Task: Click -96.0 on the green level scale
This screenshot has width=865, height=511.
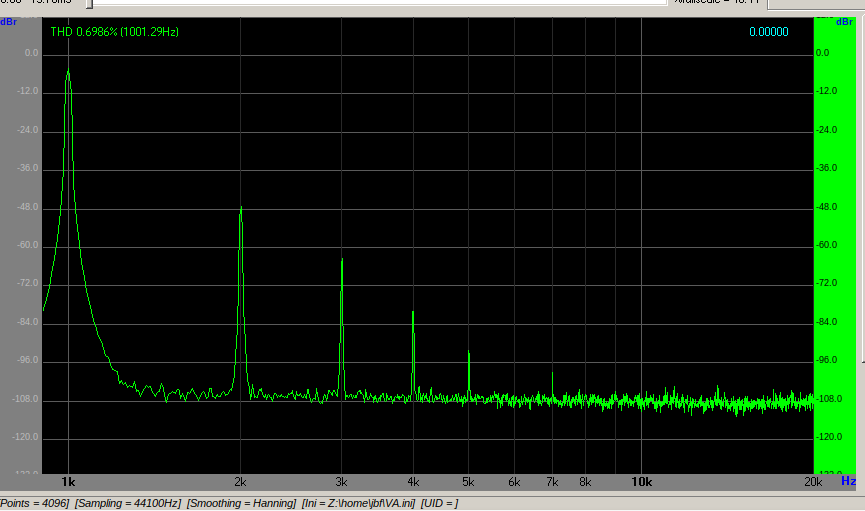Action: pyautogui.click(x=826, y=360)
